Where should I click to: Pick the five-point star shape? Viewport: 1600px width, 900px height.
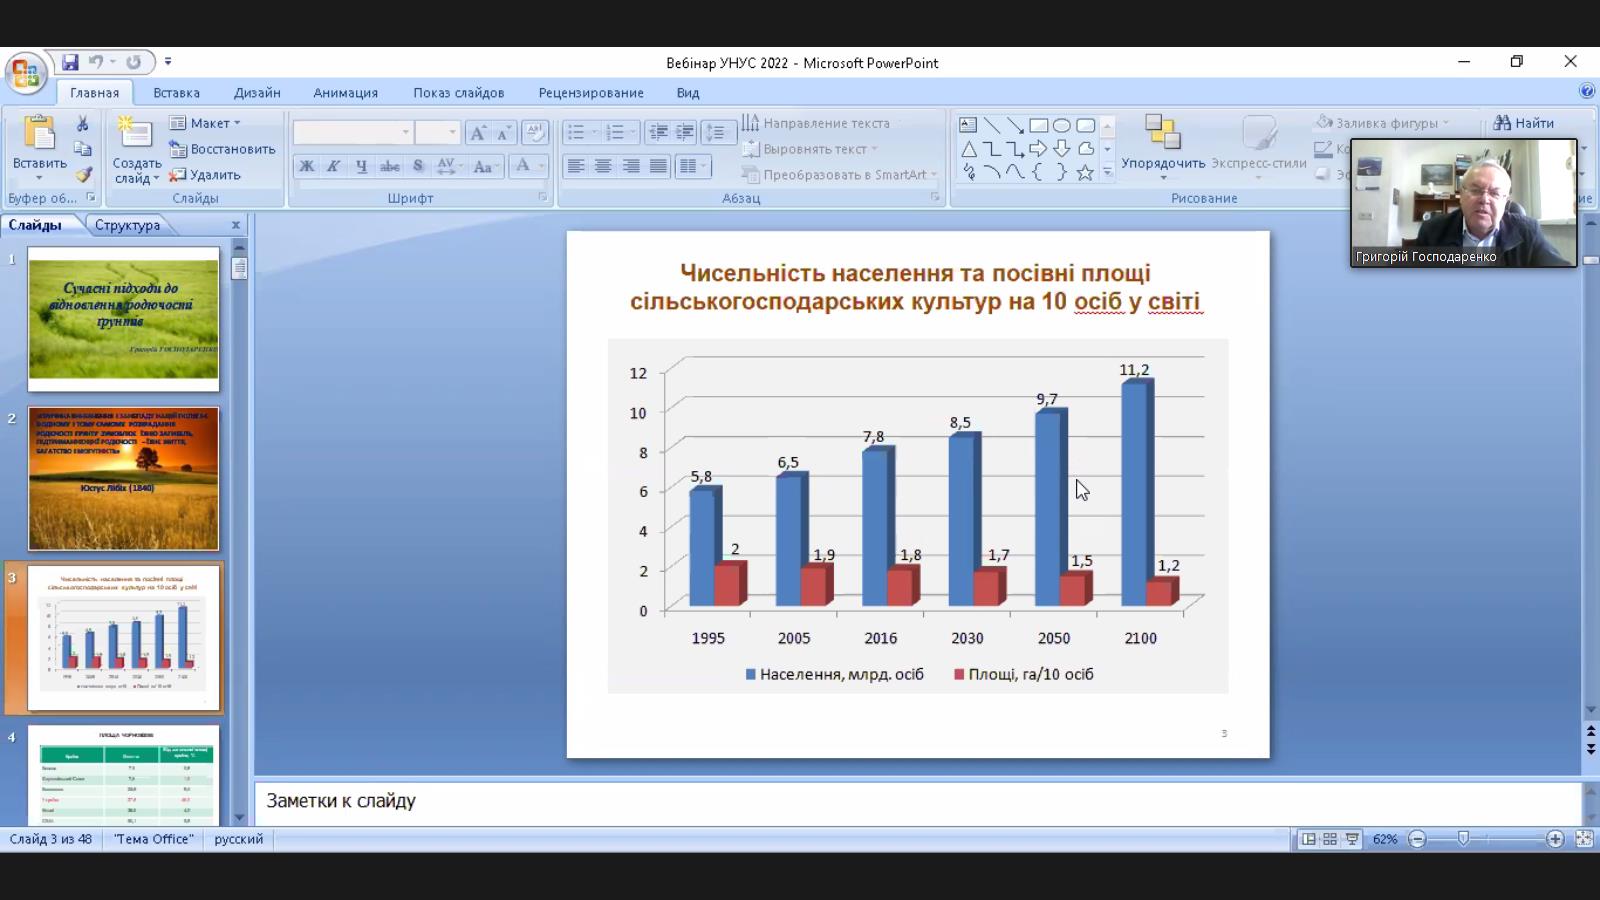click(1085, 172)
